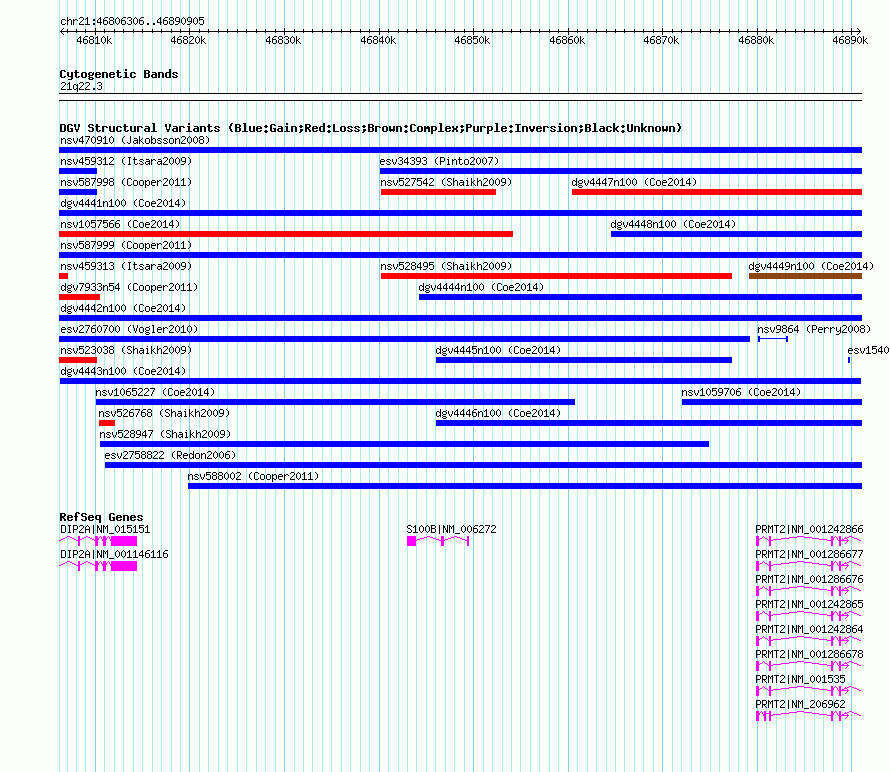Click the S100B|NM_006272 gene glyph
Screen dimensions: 890x772
[x=438, y=541]
